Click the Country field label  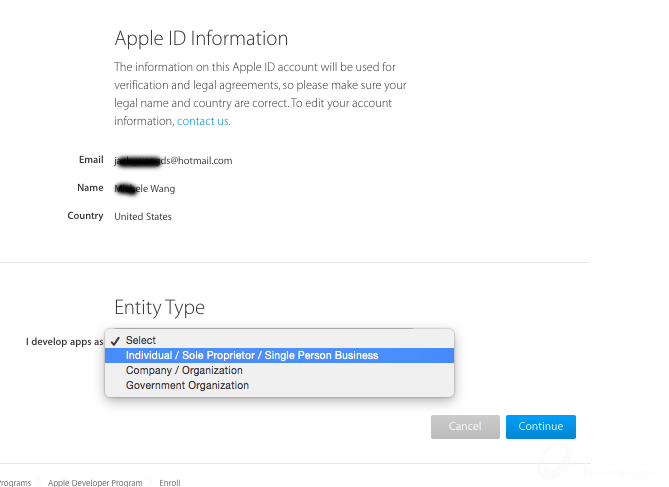[85, 216]
